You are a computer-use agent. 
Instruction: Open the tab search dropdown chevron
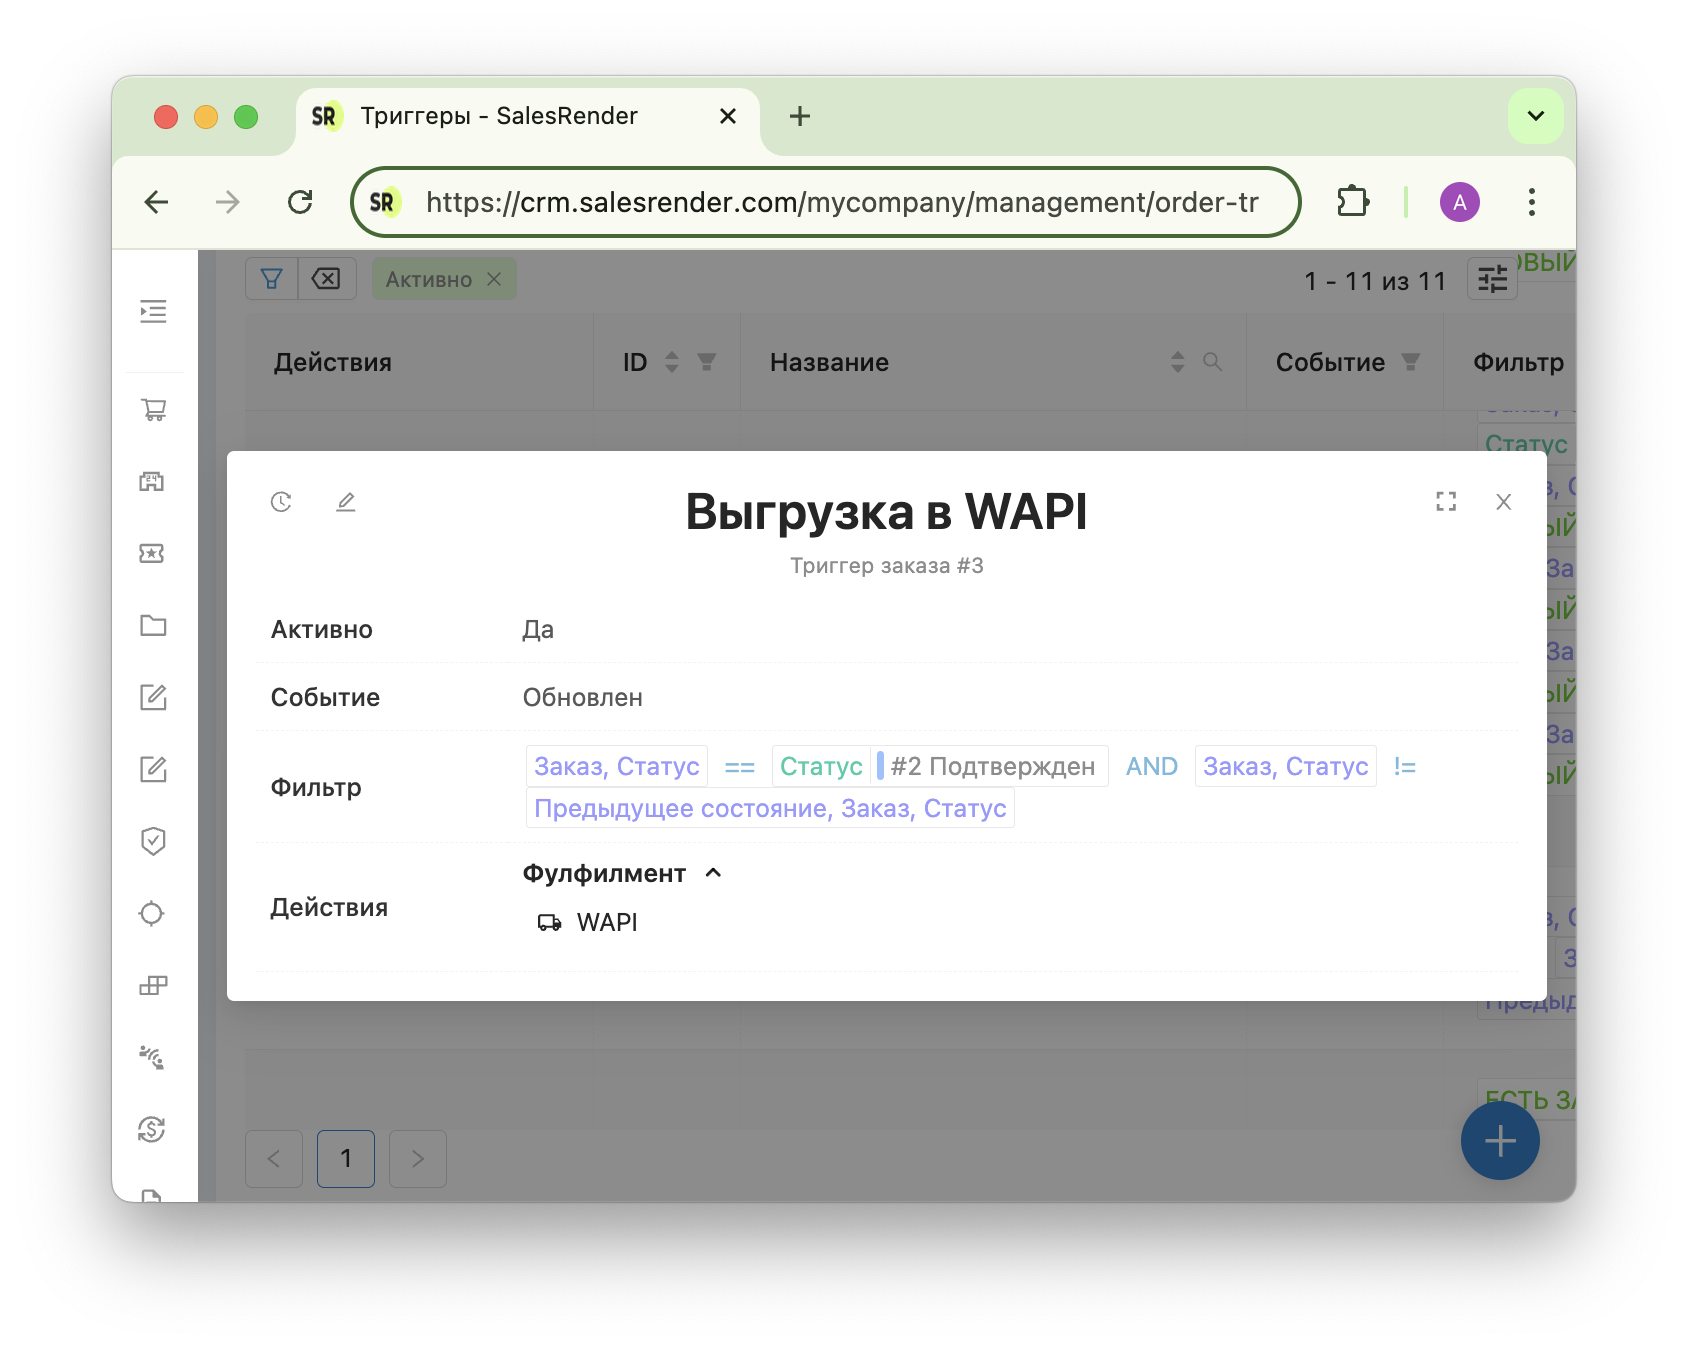pyautogui.click(x=1536, y=116)
